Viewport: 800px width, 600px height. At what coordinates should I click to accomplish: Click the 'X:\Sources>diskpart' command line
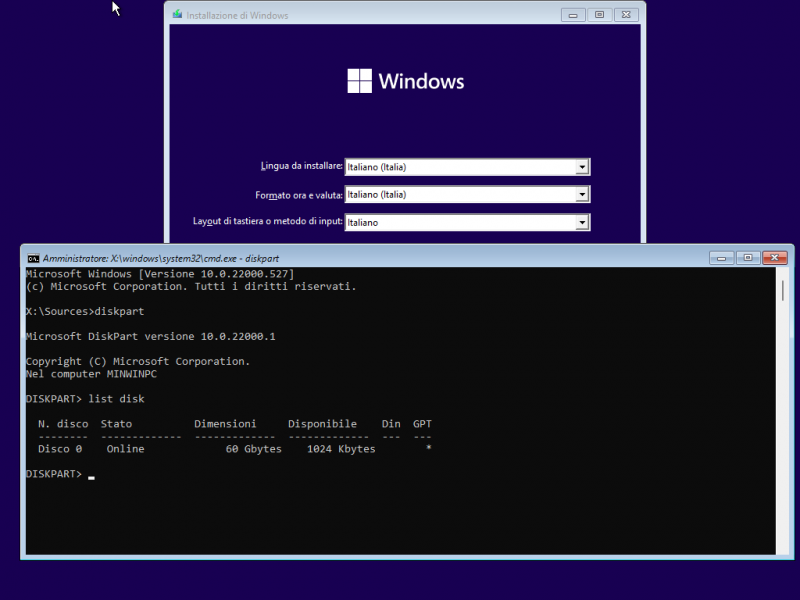[x=85, y=312]
